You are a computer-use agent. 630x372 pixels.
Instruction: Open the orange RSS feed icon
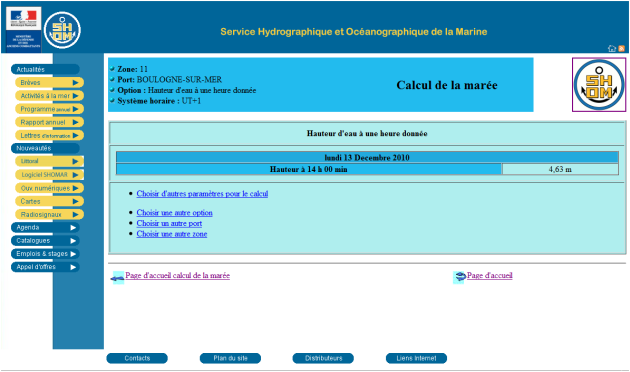621,49
